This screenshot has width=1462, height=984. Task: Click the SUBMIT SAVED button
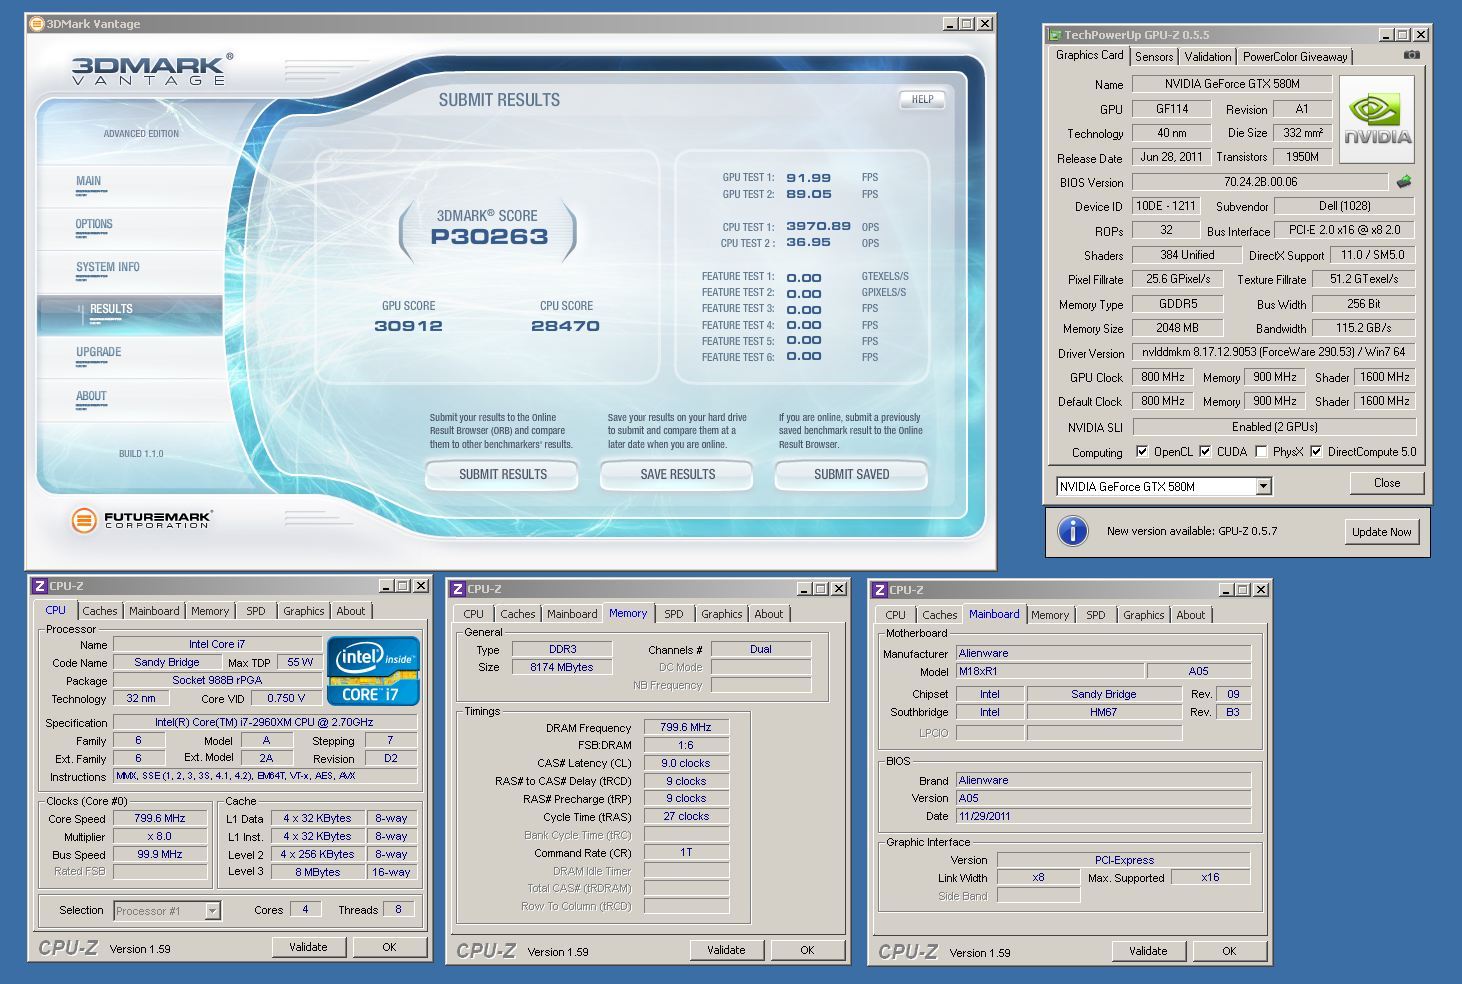tap(851, 475)
